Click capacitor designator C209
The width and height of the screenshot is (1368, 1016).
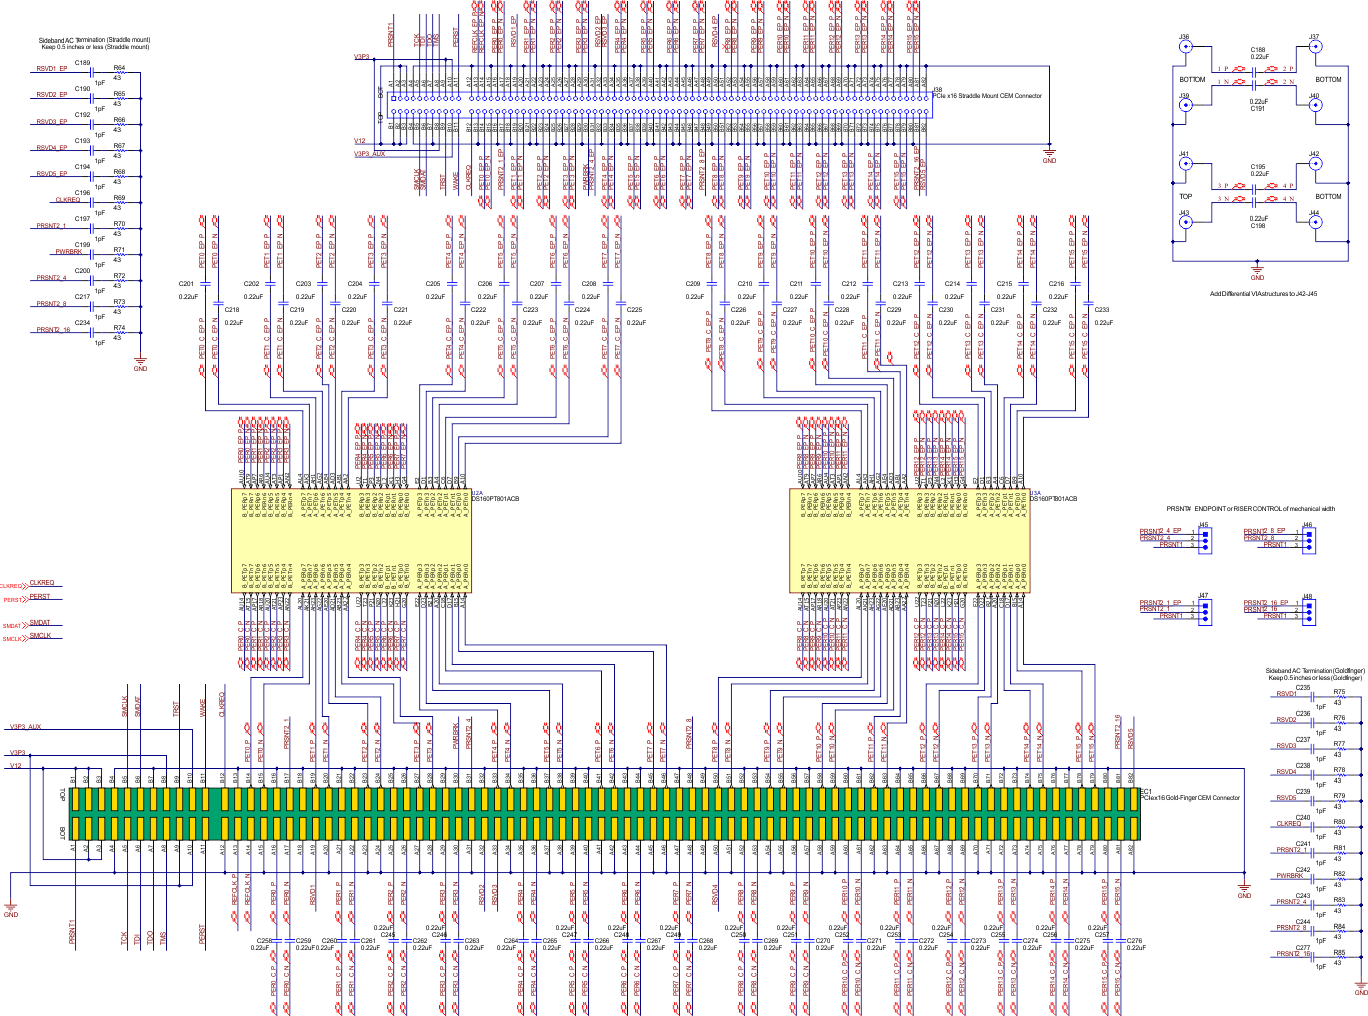(693, 284)
